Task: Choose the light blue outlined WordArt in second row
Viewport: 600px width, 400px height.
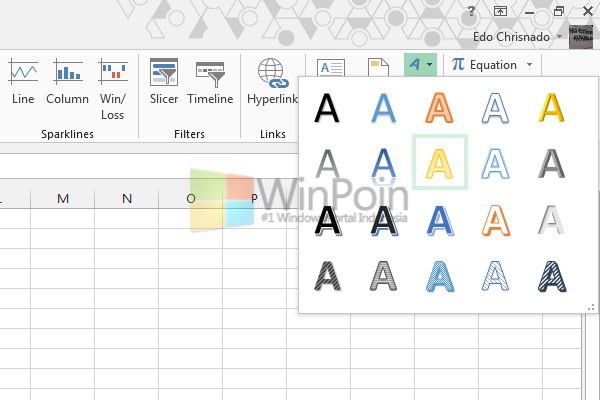Action: click(496, 164)
